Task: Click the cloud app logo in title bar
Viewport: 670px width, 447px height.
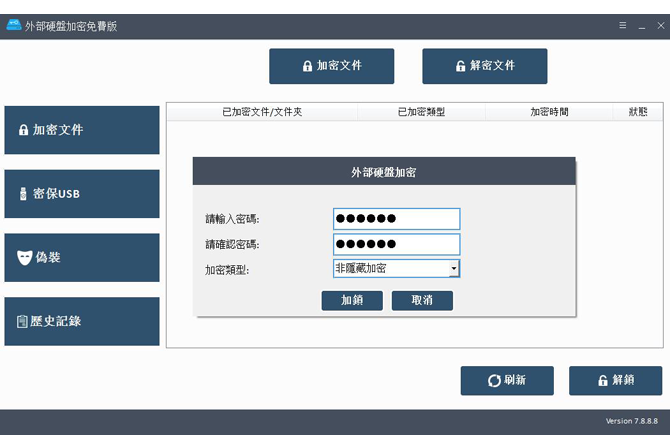Action: point(13,26)
